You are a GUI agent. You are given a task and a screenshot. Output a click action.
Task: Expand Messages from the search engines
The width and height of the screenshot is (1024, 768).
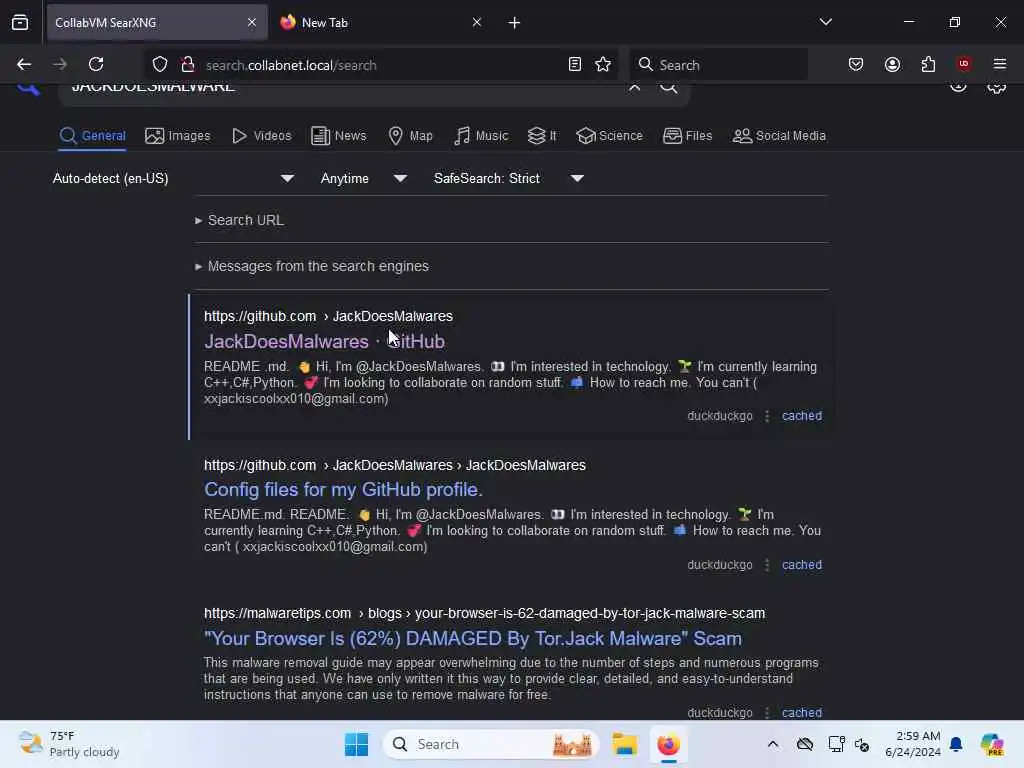[x=312, y=266]
